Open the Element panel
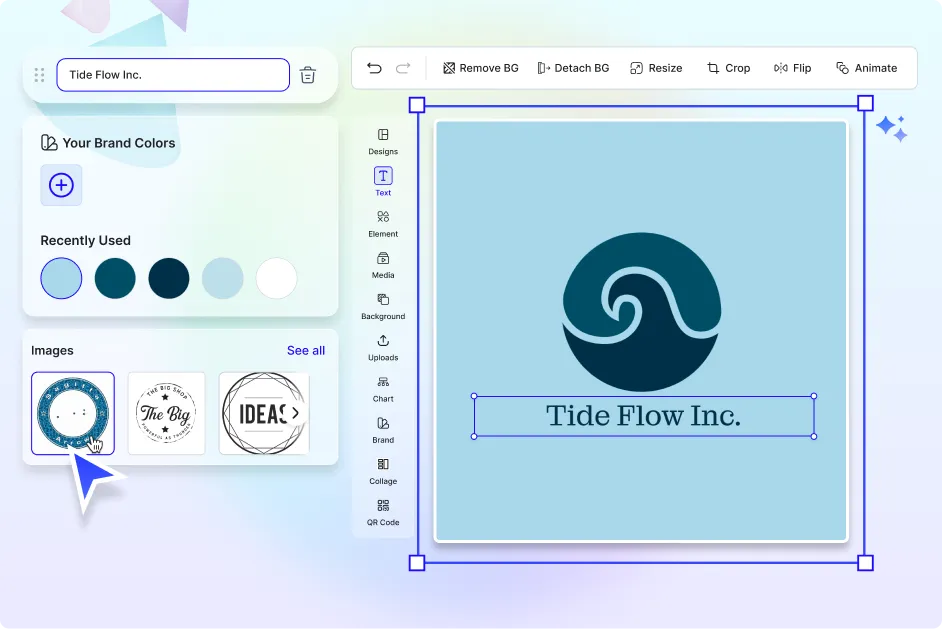Image resolution: width=942 pixels, height=629 pixels. click(382, 225)
